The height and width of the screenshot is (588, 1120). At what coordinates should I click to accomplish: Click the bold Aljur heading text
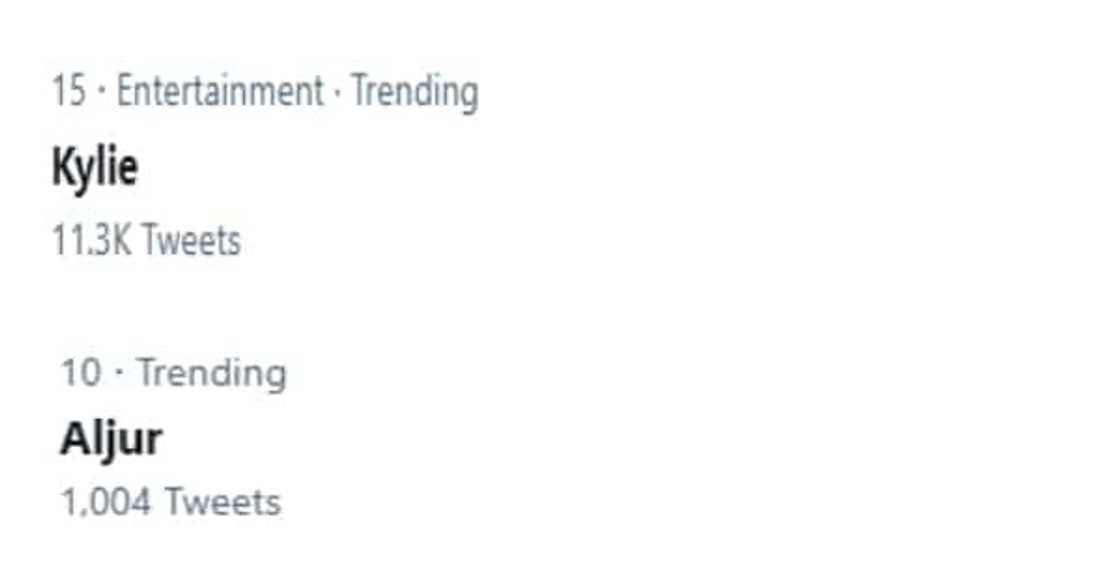point(110,439)
